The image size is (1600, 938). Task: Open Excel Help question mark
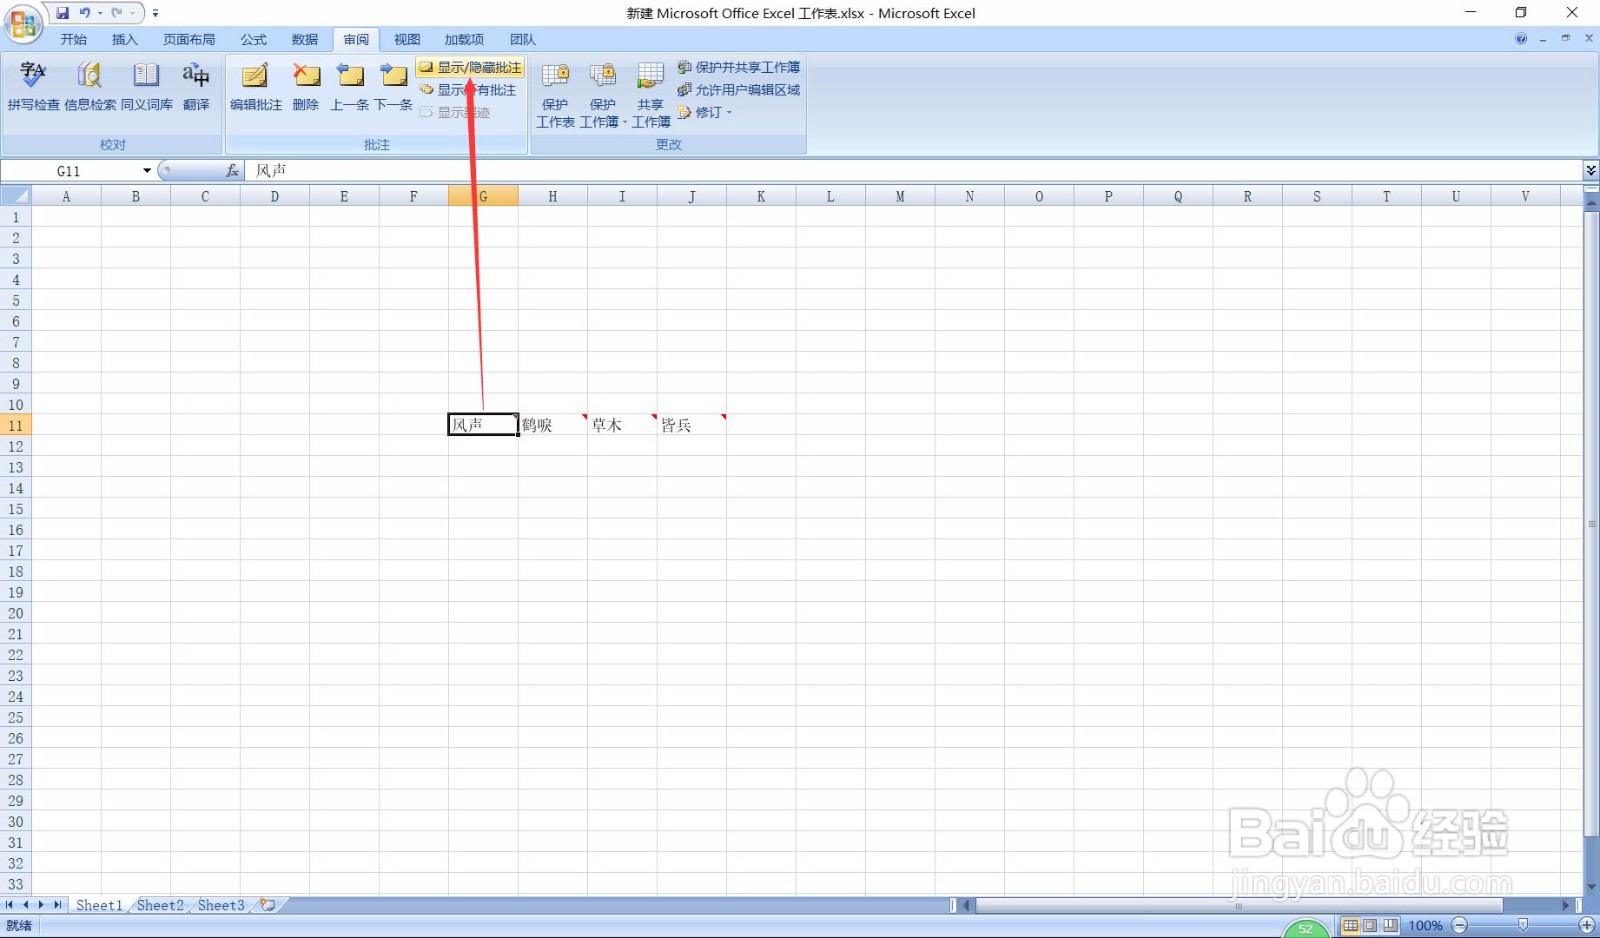tap(1521, 39)
